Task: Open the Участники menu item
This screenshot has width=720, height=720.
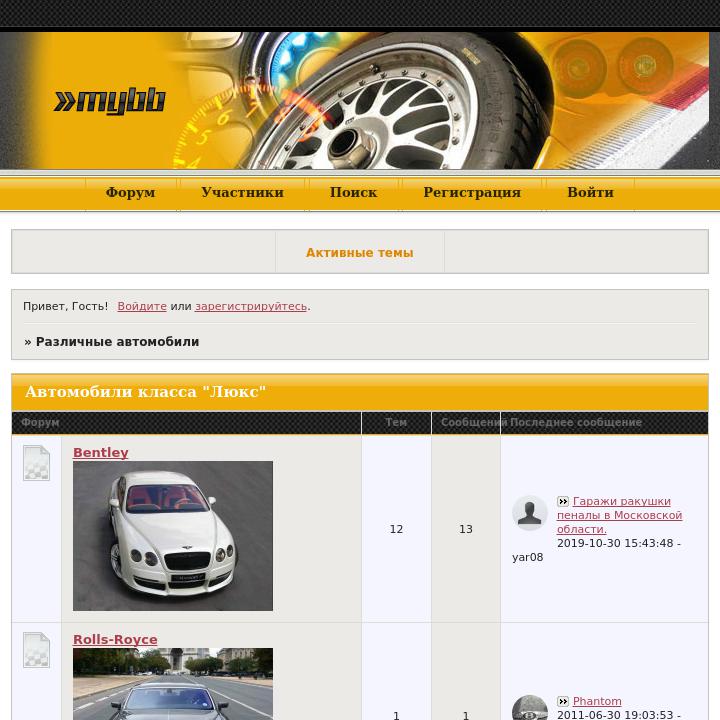Action: (242, 192)
